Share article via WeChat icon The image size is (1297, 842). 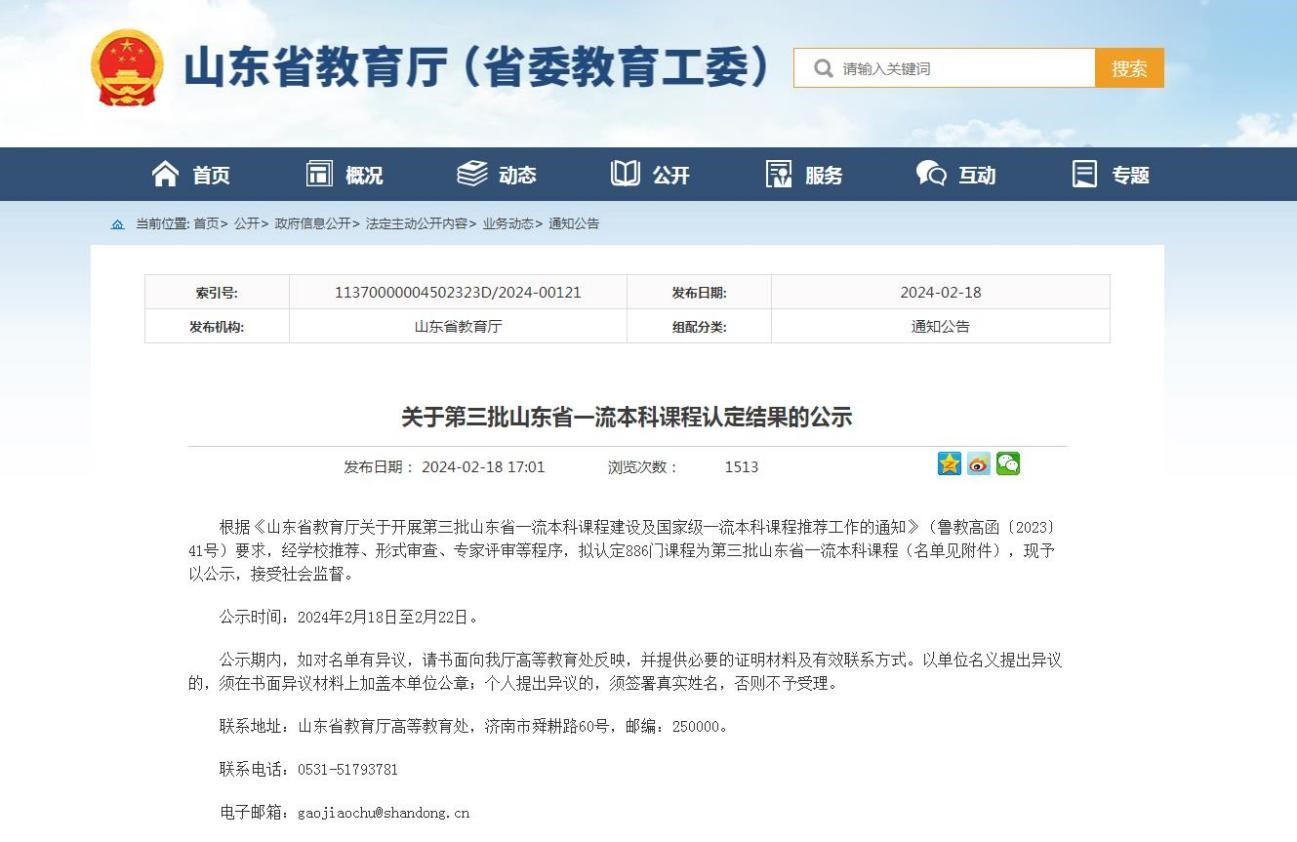pyautogui.click(x=1008, y=464)
